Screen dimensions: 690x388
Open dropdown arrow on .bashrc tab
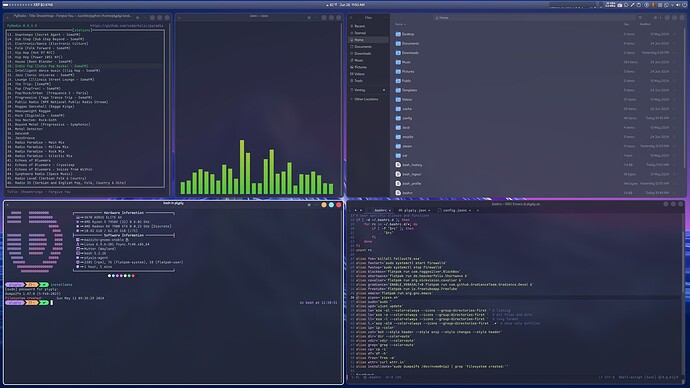coord(390,211)
